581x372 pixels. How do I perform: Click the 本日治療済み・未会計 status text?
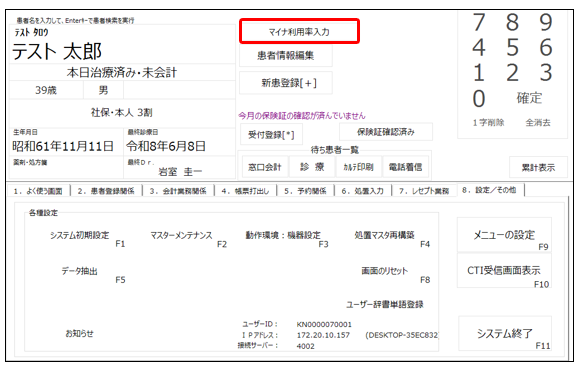pos(122,73)
